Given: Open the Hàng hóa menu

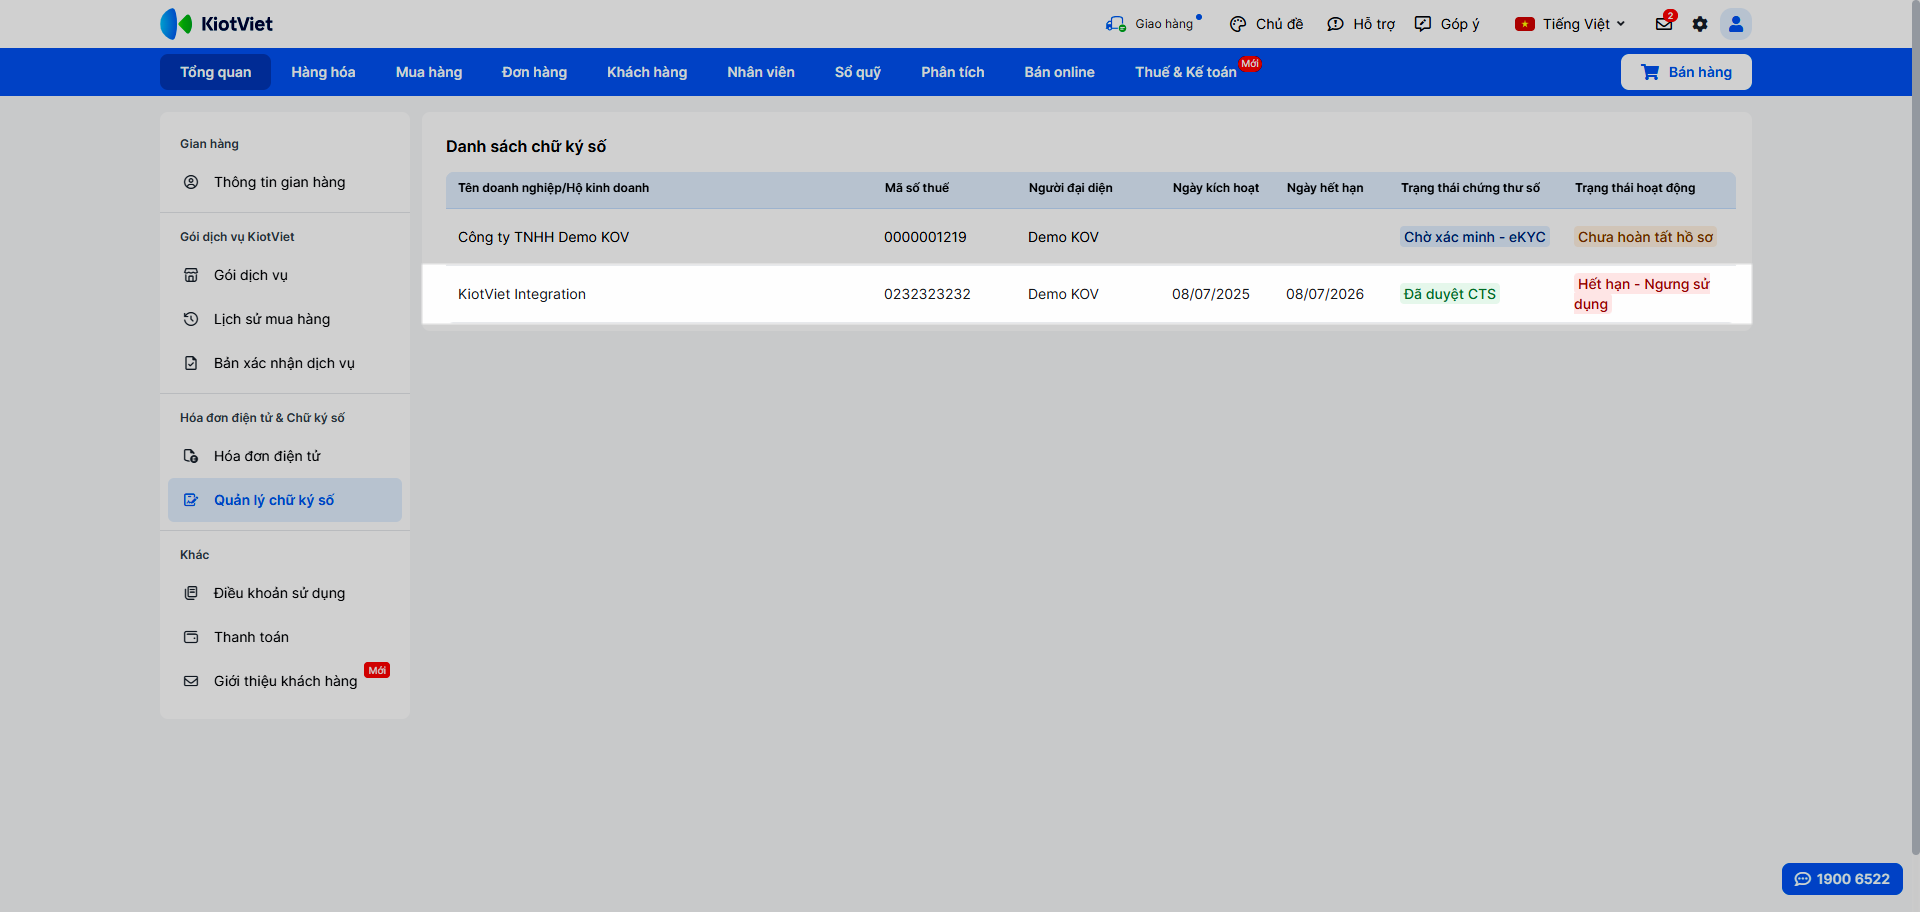Looking at the screenshot, I should (323, 72).
